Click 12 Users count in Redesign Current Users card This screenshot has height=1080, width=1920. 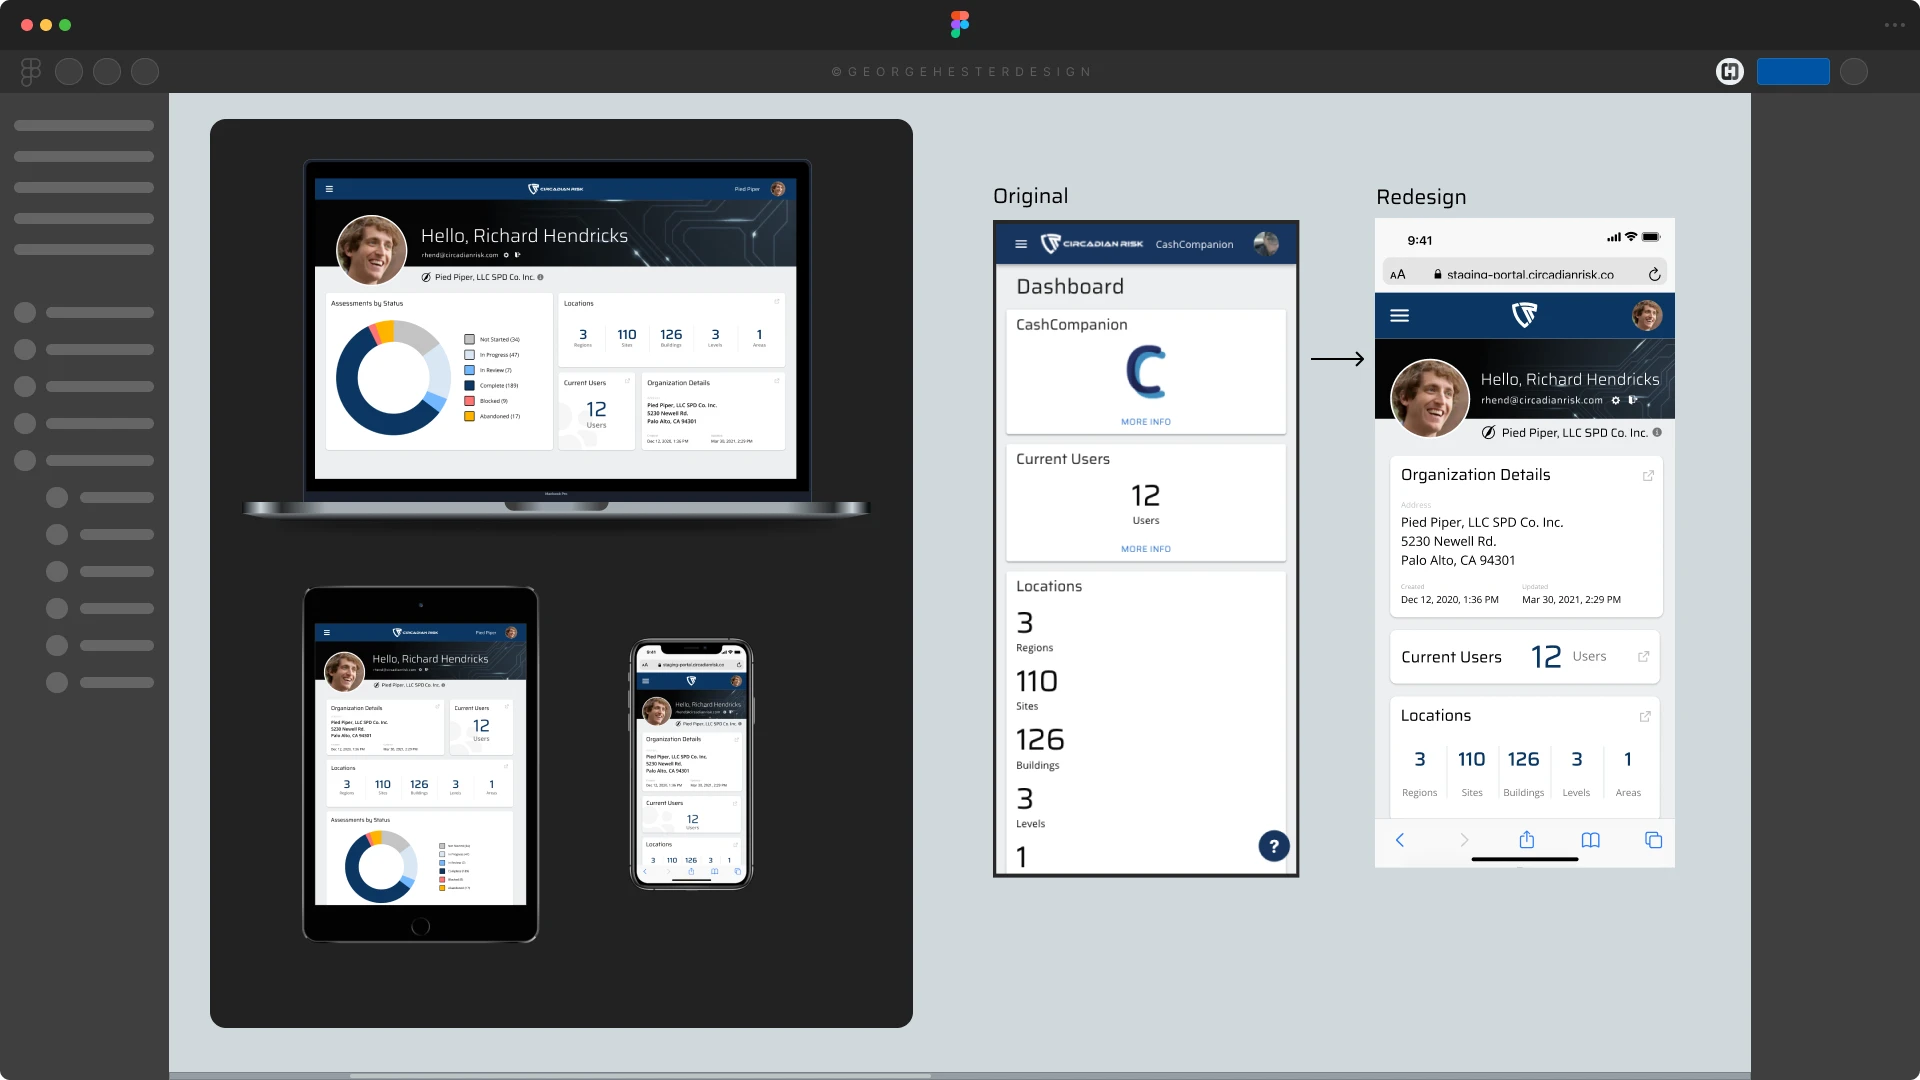pyautogui.click(x=1546, y=657)
